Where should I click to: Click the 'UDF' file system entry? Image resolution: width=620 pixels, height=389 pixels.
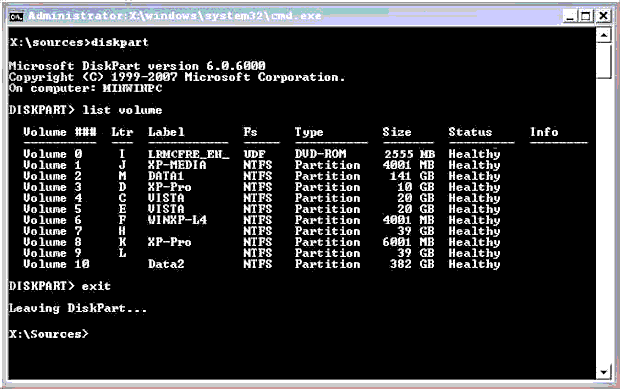click(x=254, y=154)
